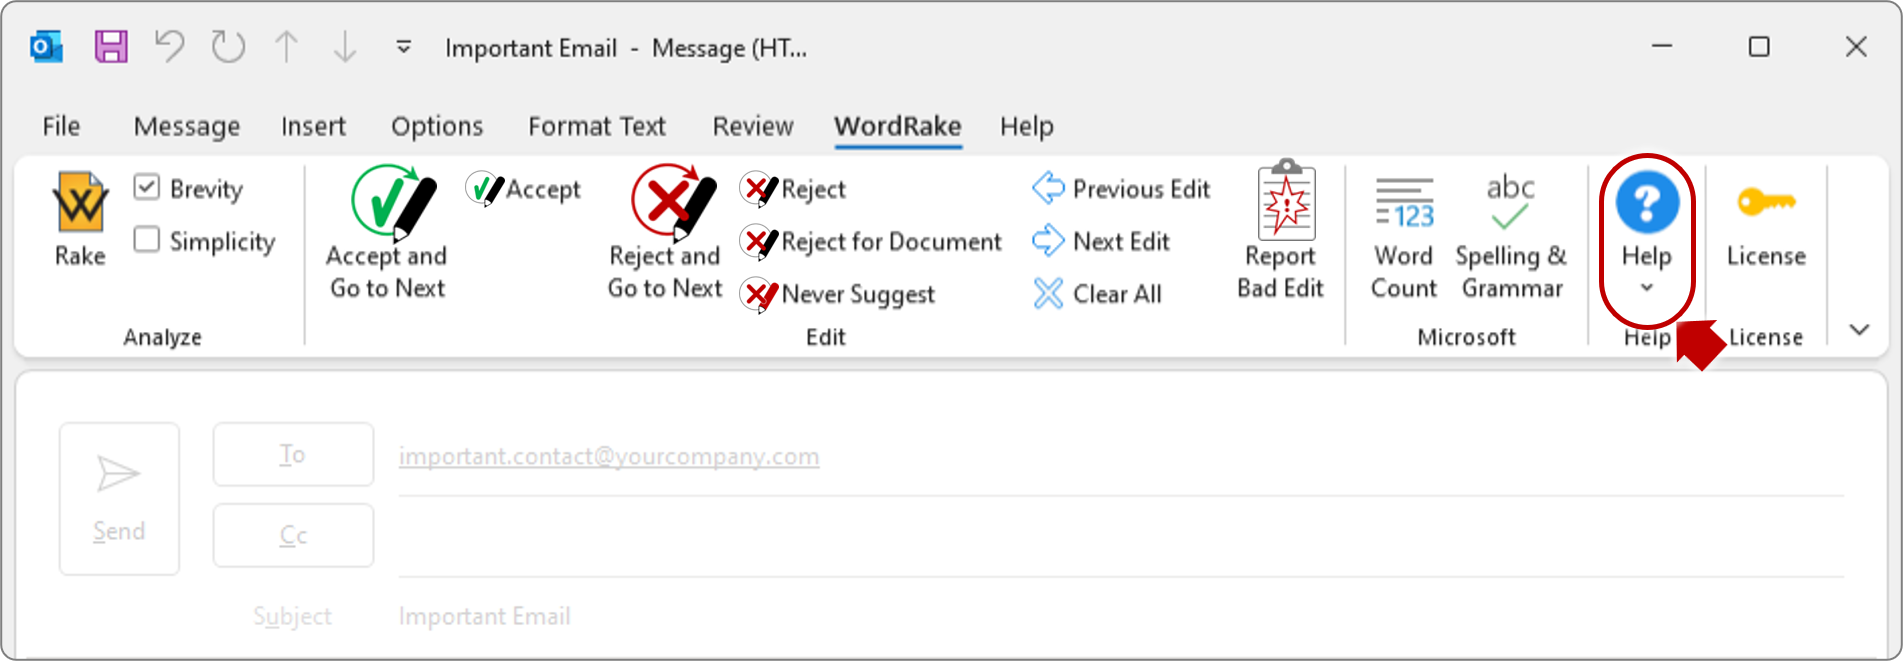The width and height of the screenshot is (1903, 661).
Task: Minimize the message window
Action: coord(1662,46)
